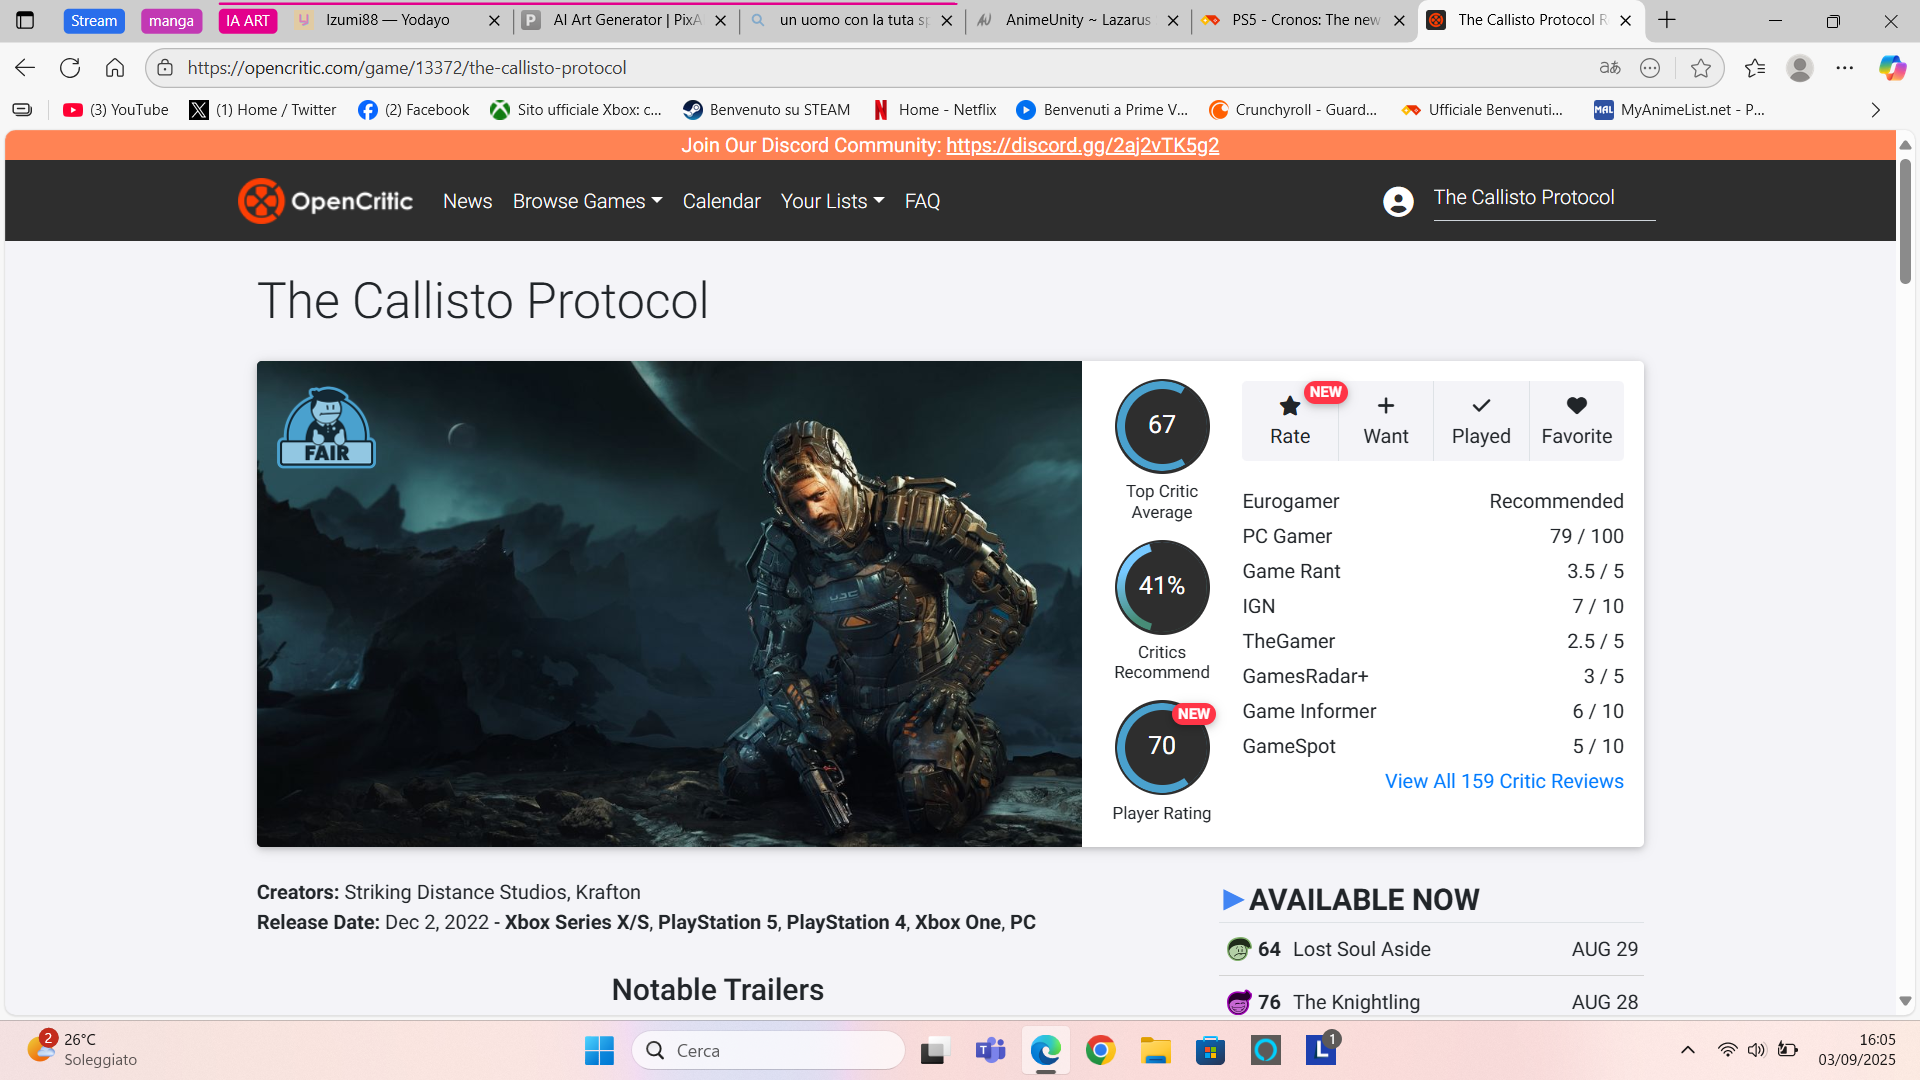This screenshot has height=1080, width=1920.
Task: Click the page vertical scrollbar
Action: point(1905,220)
